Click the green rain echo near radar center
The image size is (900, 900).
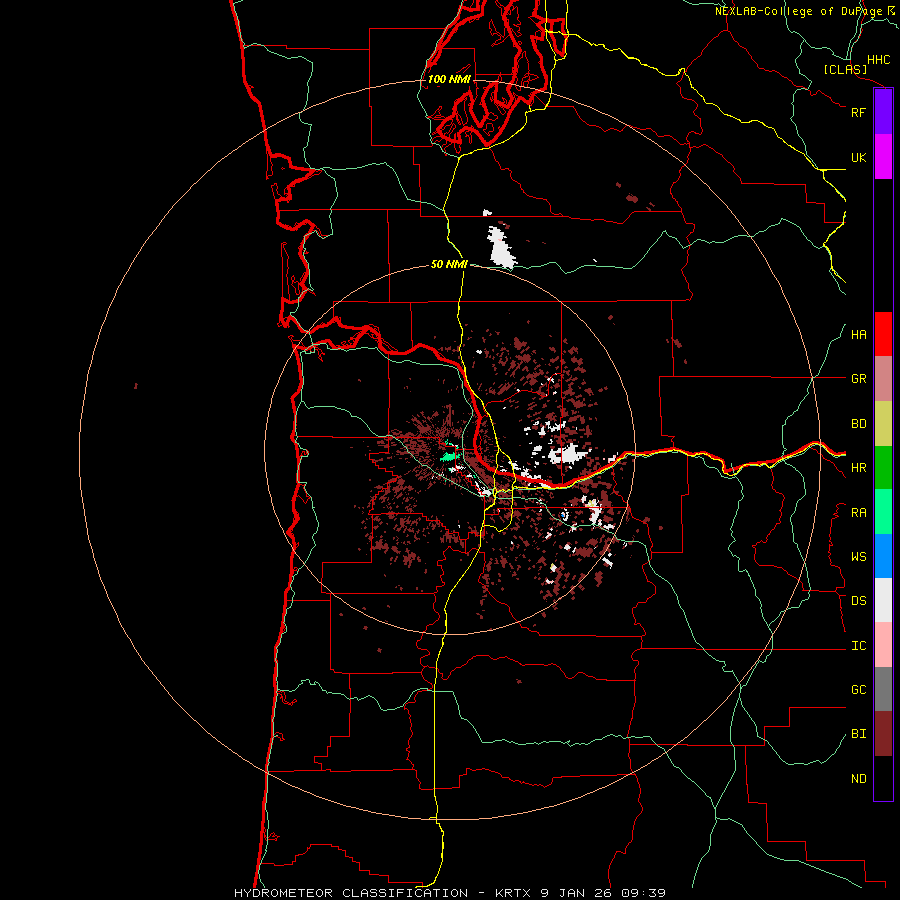[448, 456]
